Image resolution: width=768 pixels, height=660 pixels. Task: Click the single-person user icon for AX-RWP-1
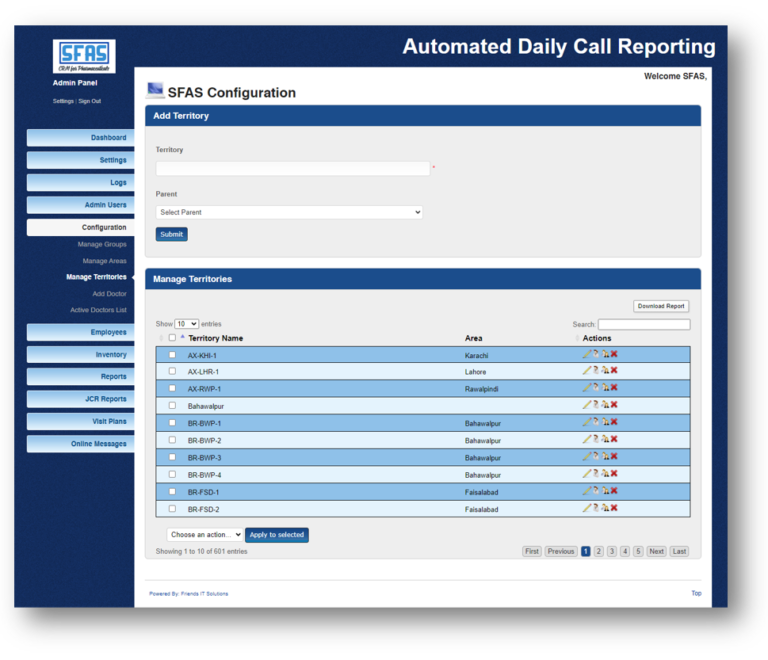596,388
